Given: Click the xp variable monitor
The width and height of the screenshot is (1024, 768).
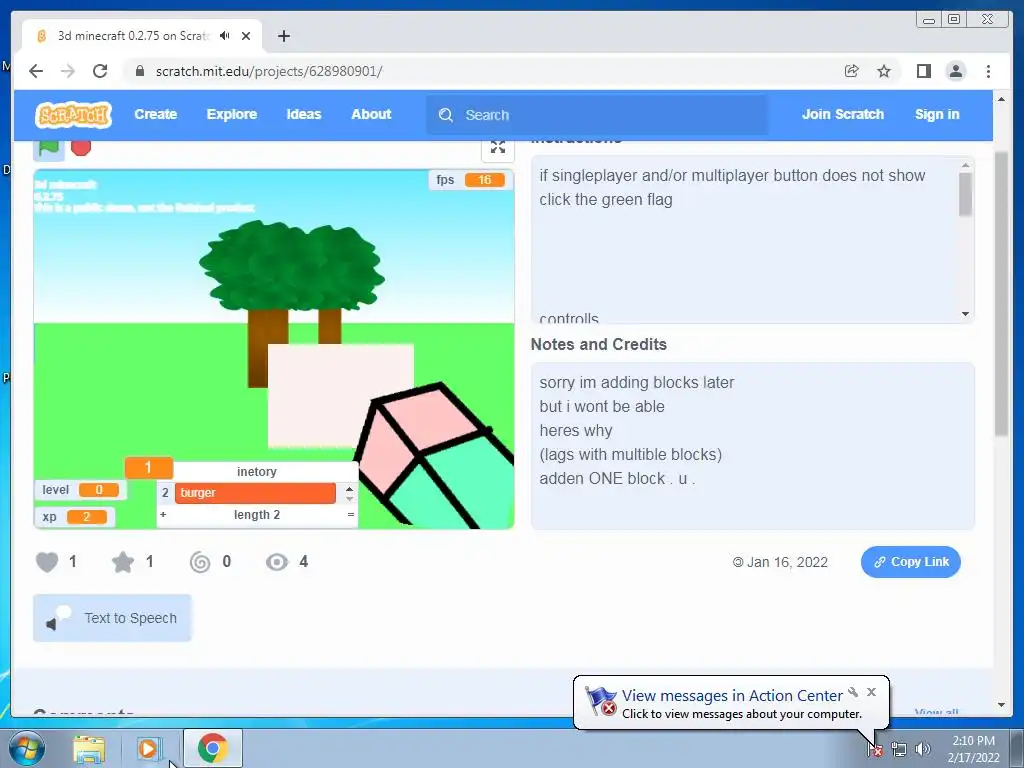Looking at the screenshot, I should click(x=74, y=517).
